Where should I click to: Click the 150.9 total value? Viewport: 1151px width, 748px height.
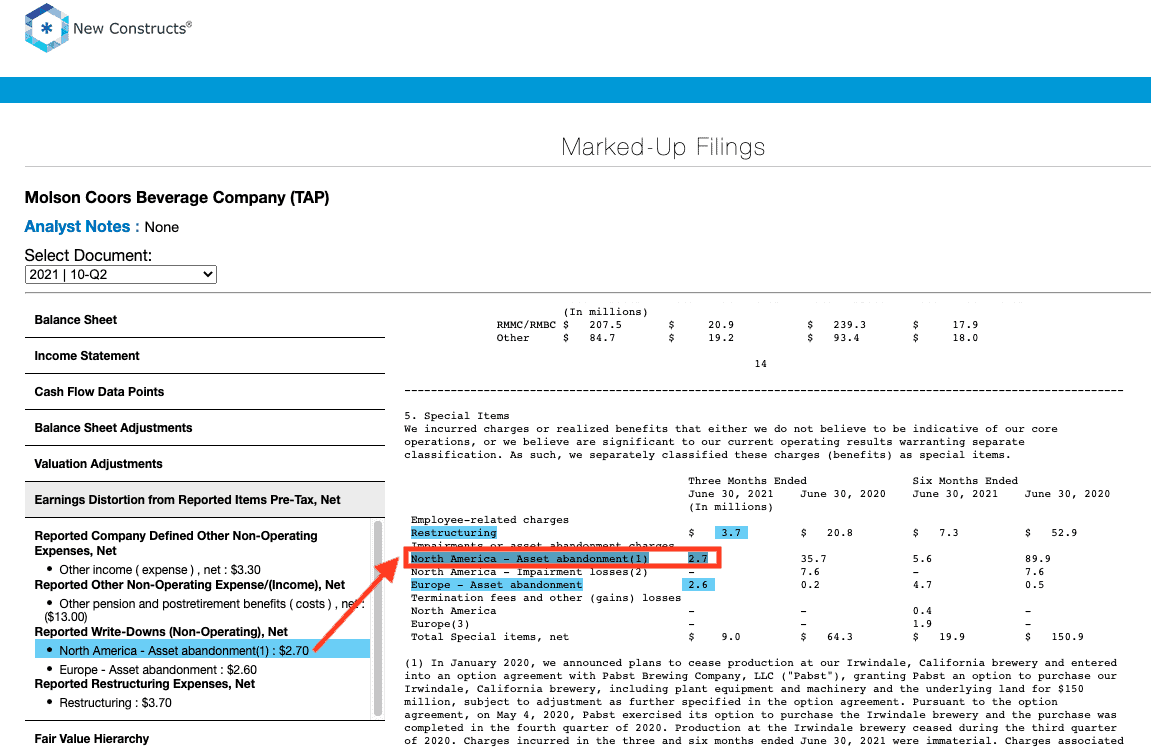tap(1068, 637)
